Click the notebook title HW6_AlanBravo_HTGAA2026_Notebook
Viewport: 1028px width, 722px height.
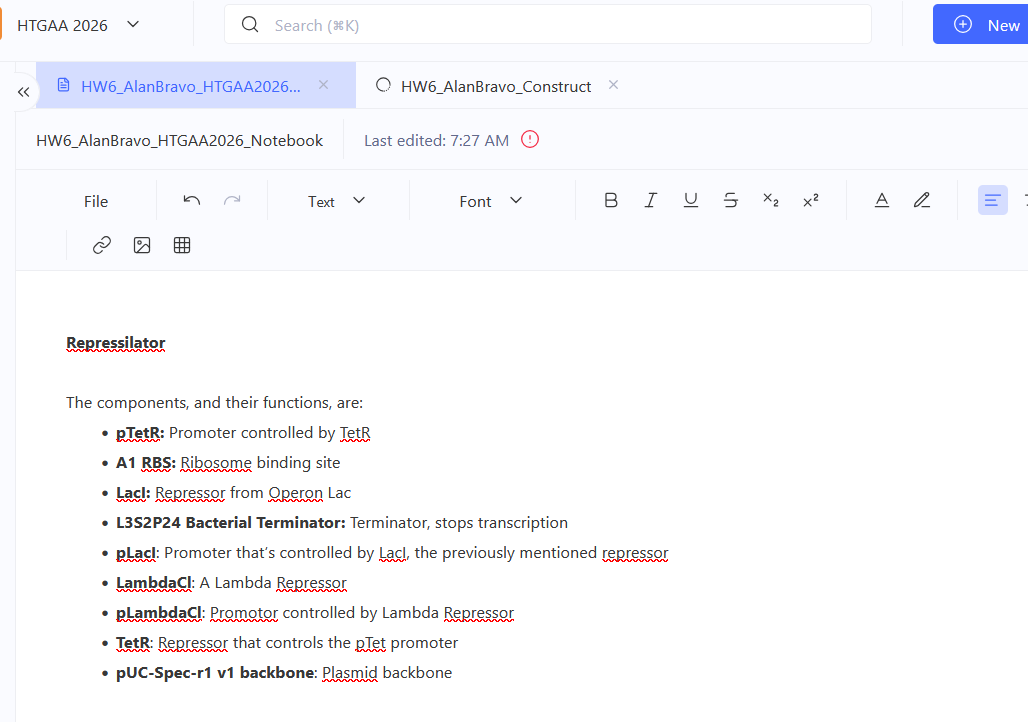pos(179,141)
